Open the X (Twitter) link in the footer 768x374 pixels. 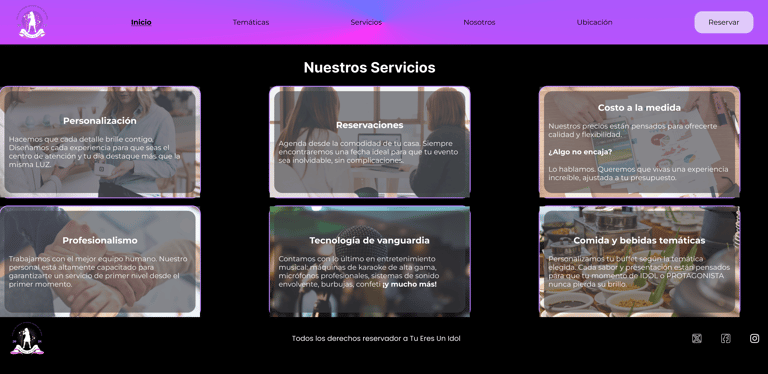tap(696, 338)
